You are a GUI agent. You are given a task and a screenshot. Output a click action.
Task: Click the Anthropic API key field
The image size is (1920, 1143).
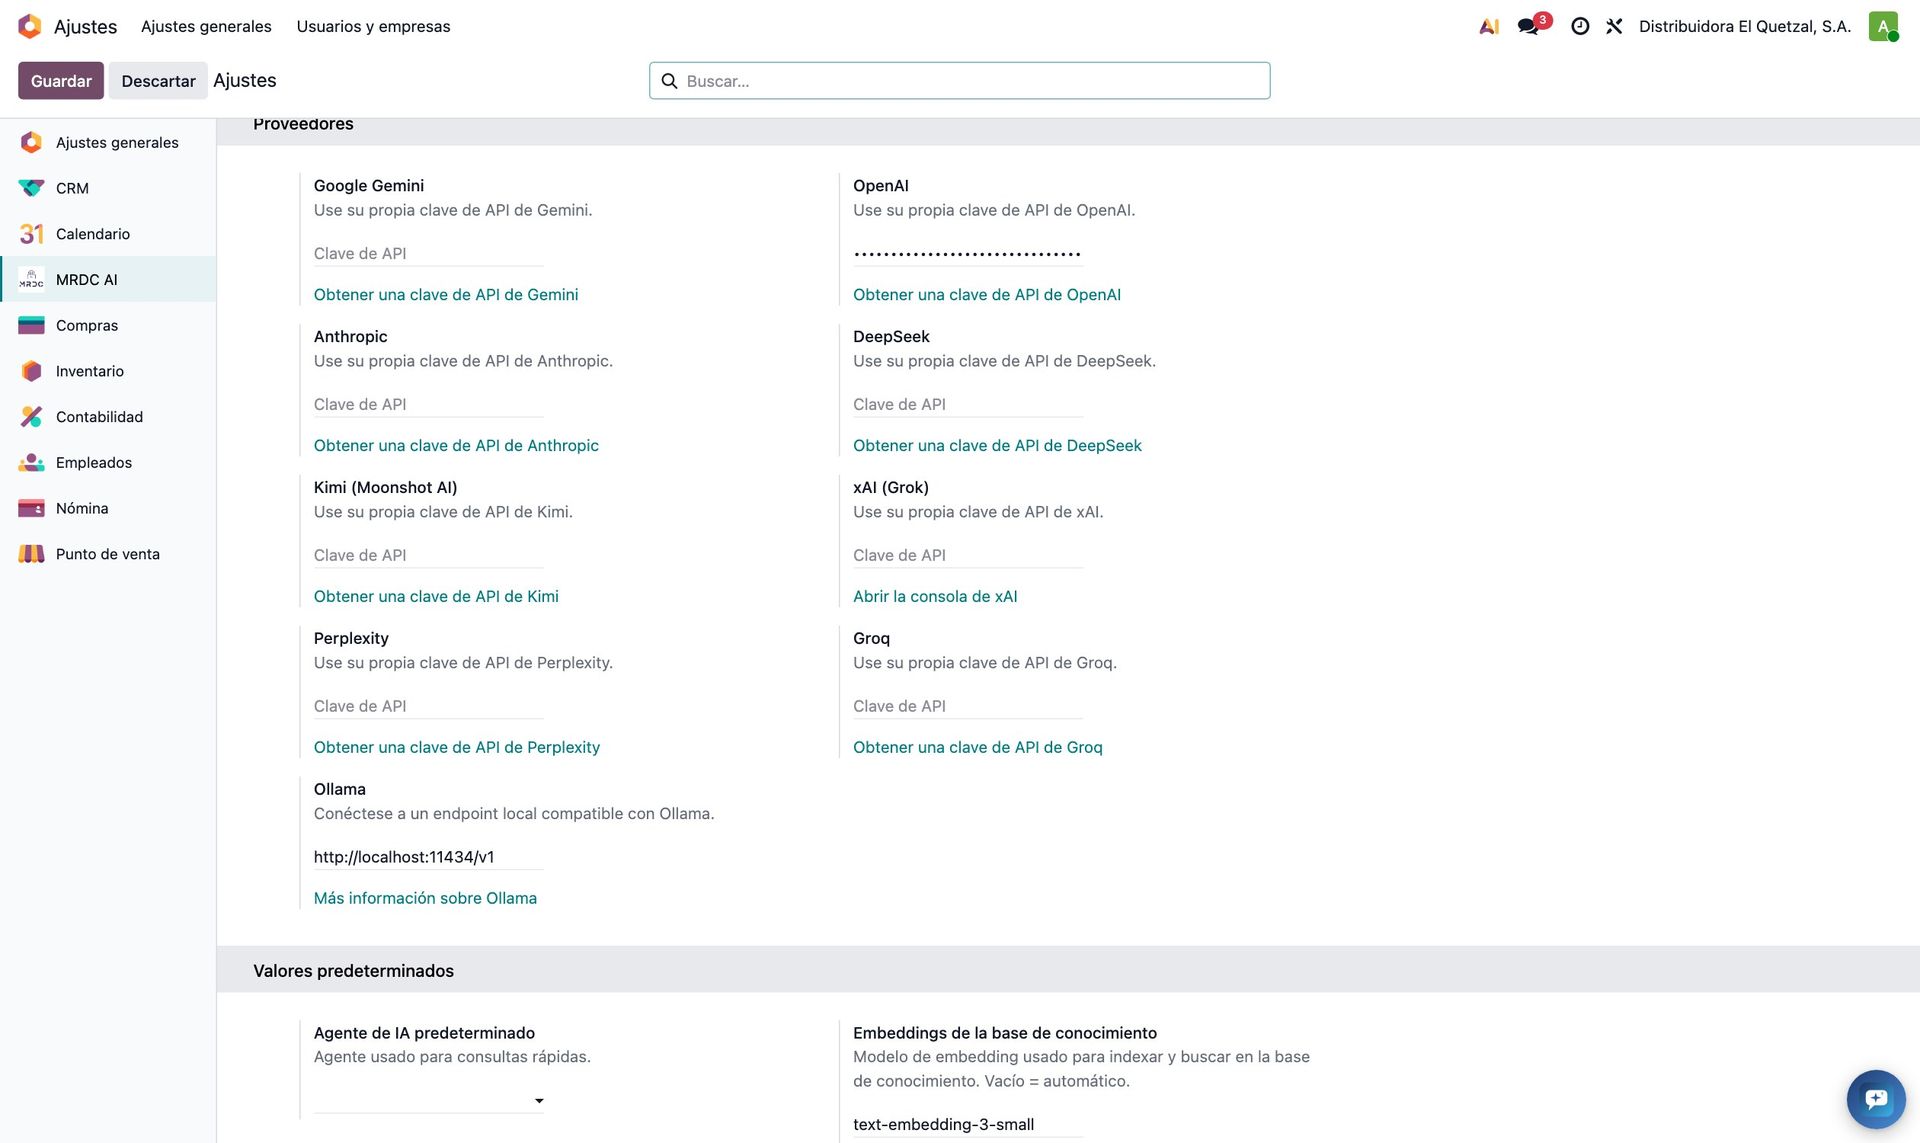tap(429, 405)
